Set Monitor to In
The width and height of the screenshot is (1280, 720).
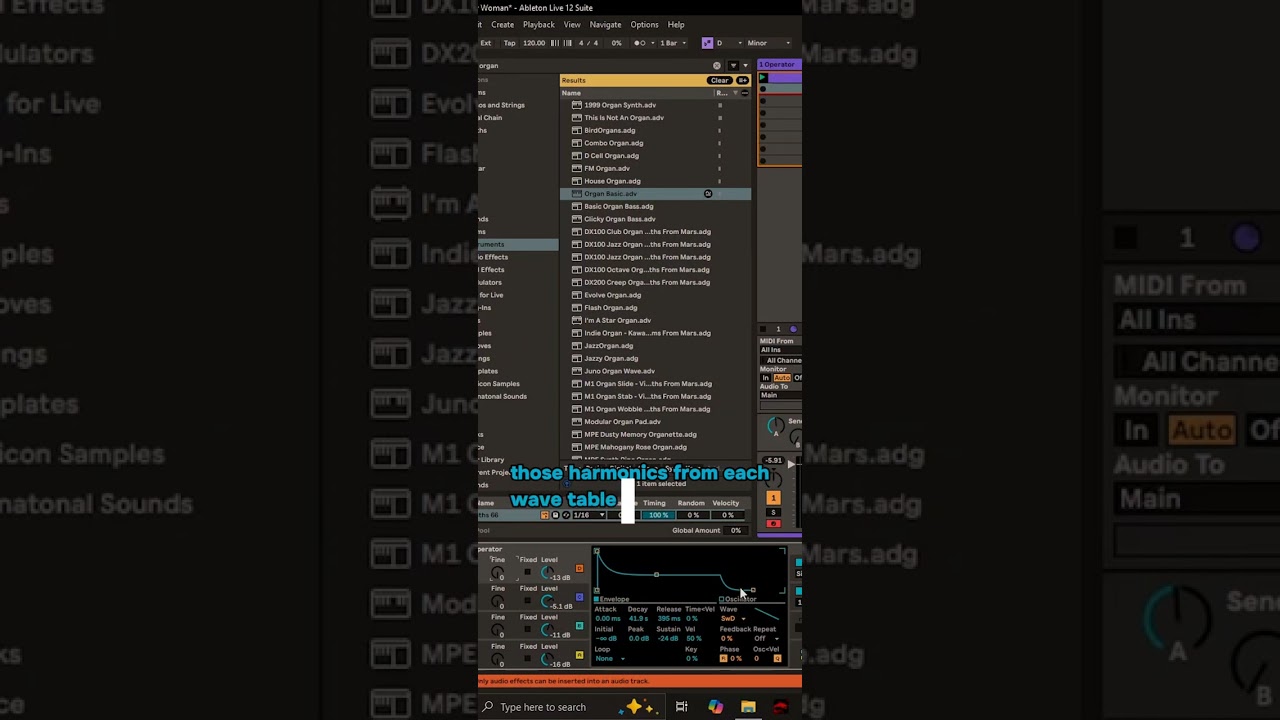[x=765, y=378]
